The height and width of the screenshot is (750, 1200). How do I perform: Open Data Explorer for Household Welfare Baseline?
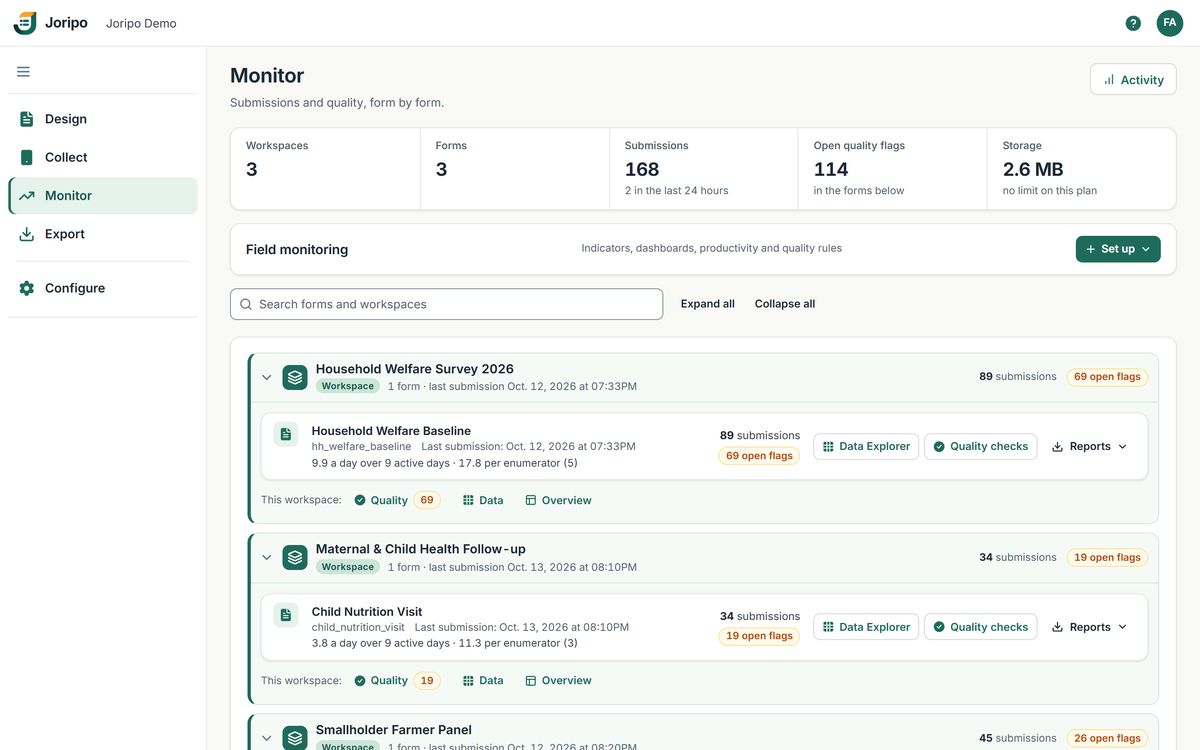866,447
